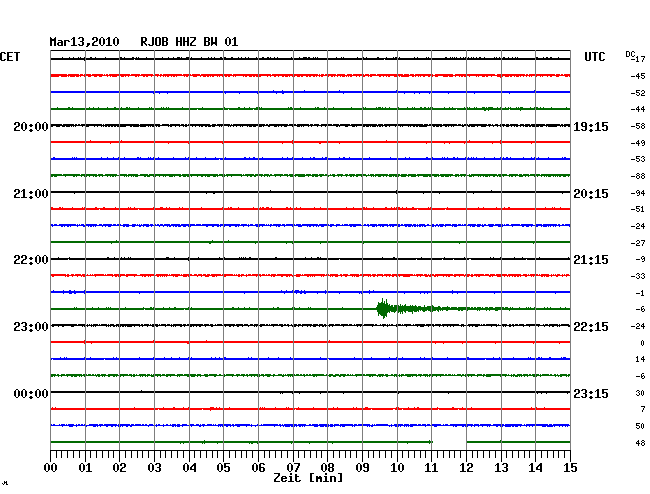Click minute 02 on the time axis
This screenshot has width=650, height=494.
click(x=119, y=467)
